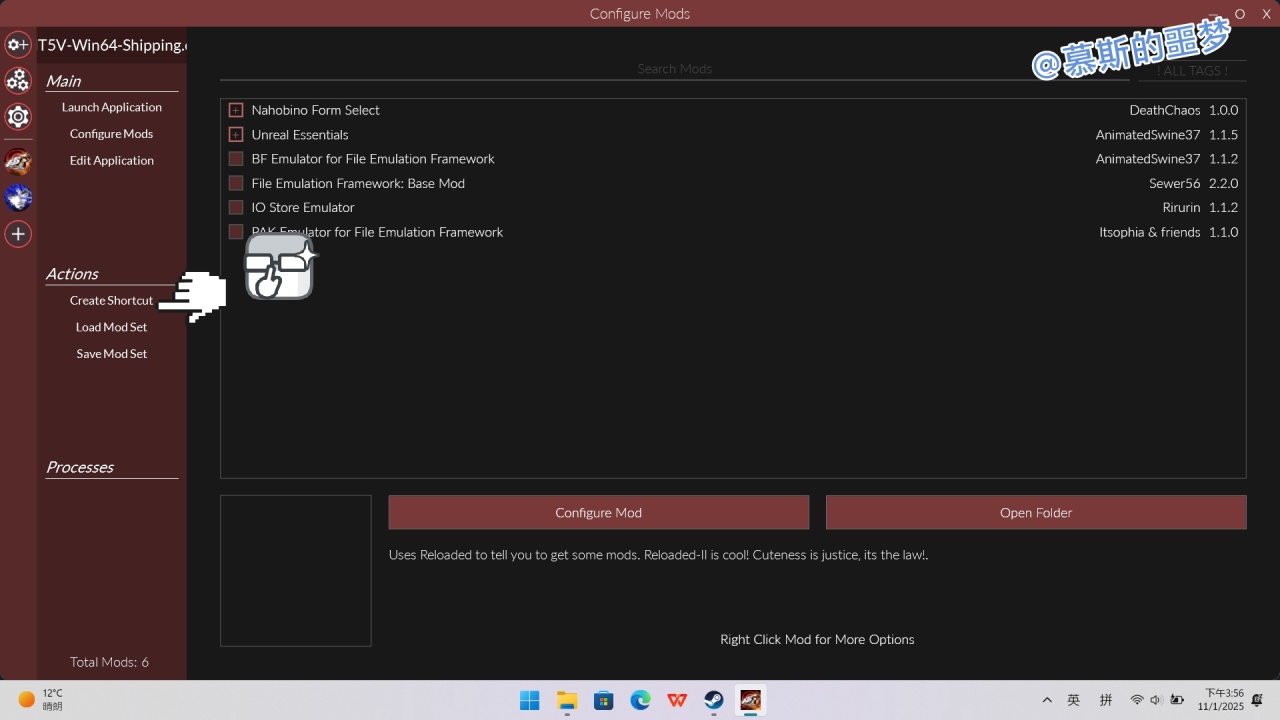This screenshot has width=1280, height=720.
Task: Click the Open Folder button
Action: [x=1036, y=512]
